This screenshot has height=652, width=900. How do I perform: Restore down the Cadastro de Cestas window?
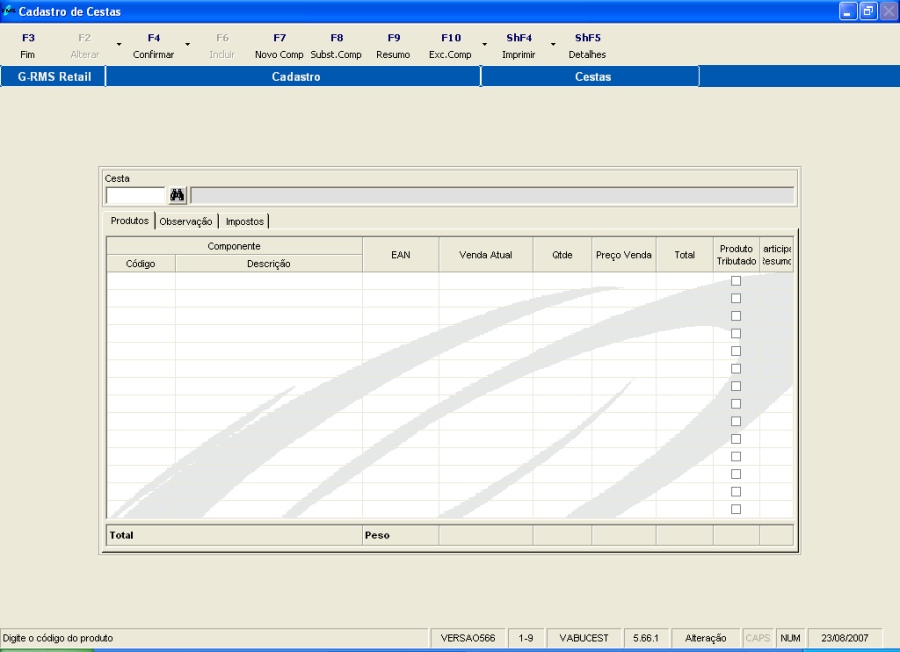pos(868,11)
